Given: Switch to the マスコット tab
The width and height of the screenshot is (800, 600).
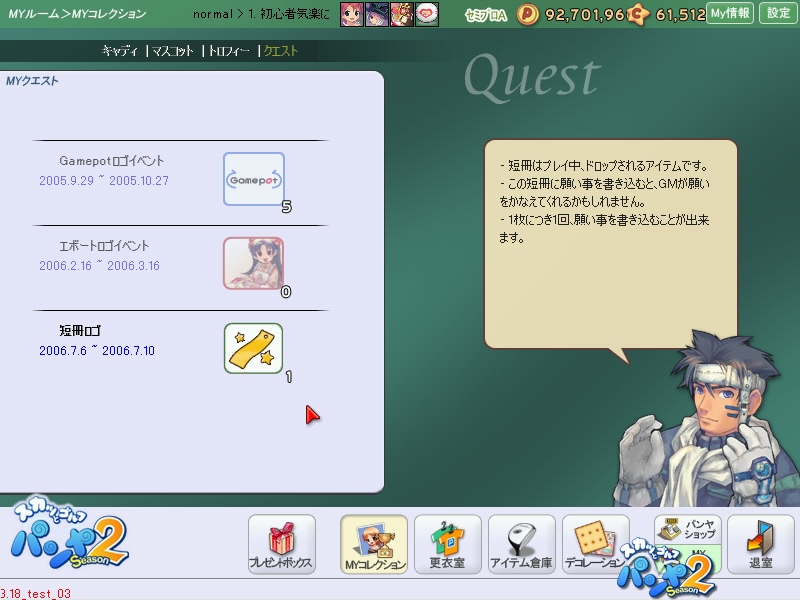Looking at the screenshot, I should click(174, 50).
